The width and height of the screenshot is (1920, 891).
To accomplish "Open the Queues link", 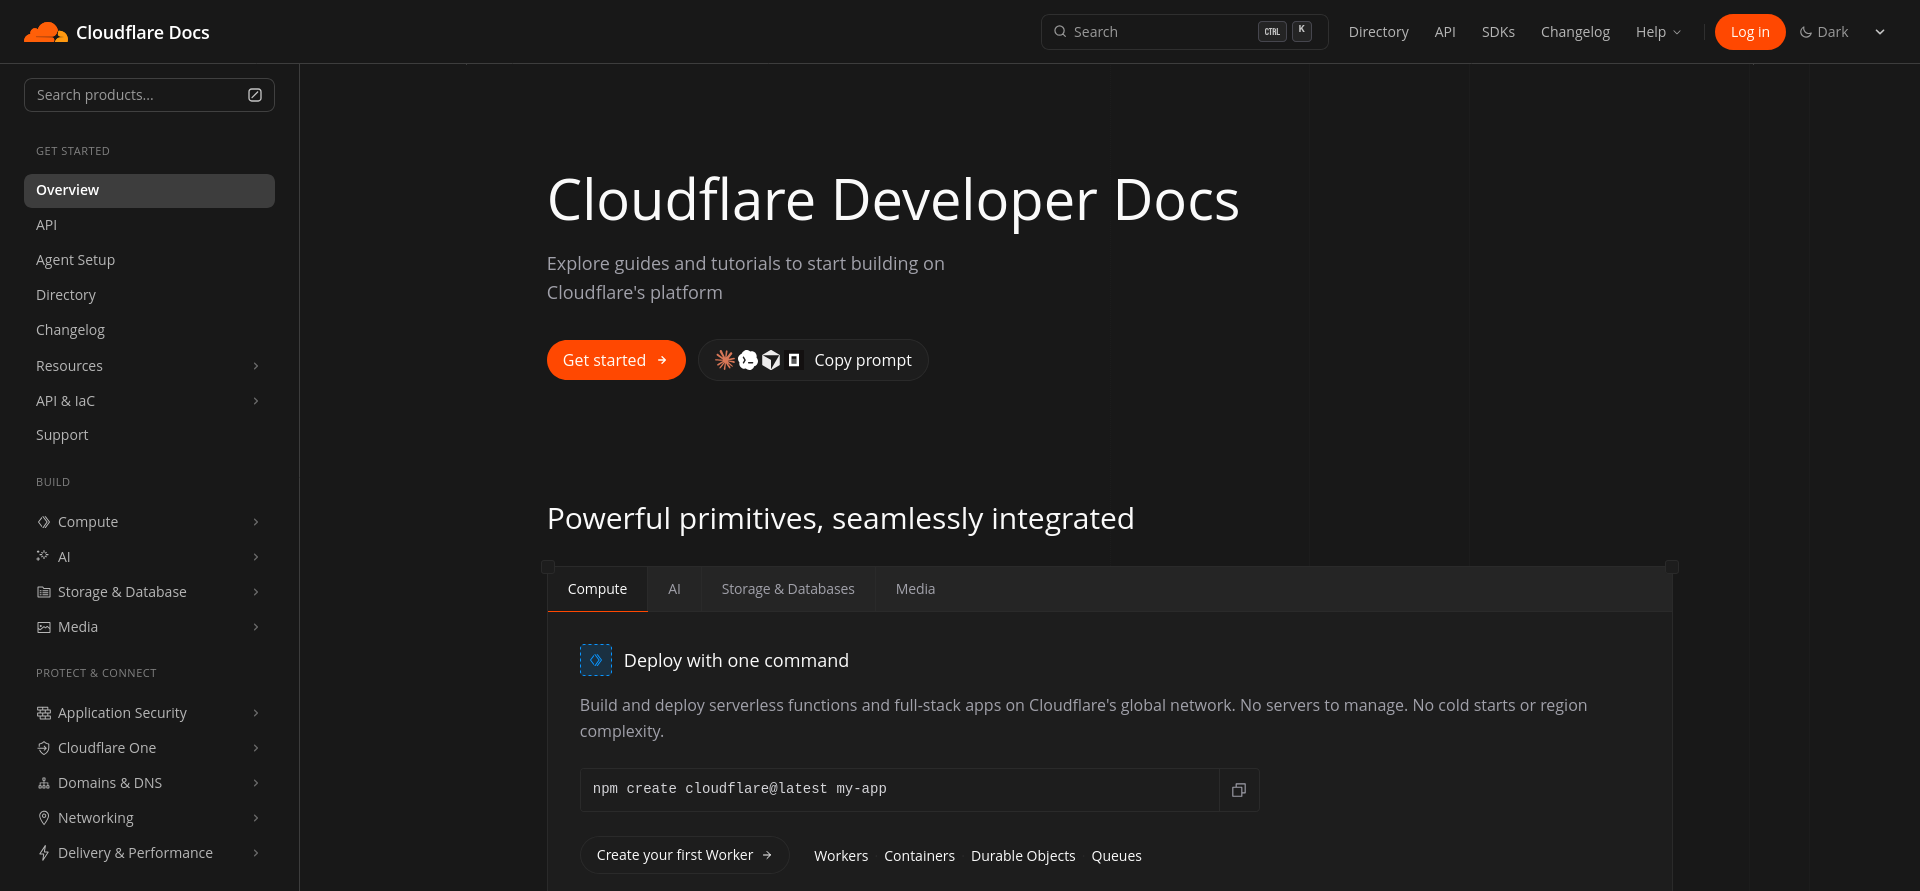I will (x=1116, y=856).
